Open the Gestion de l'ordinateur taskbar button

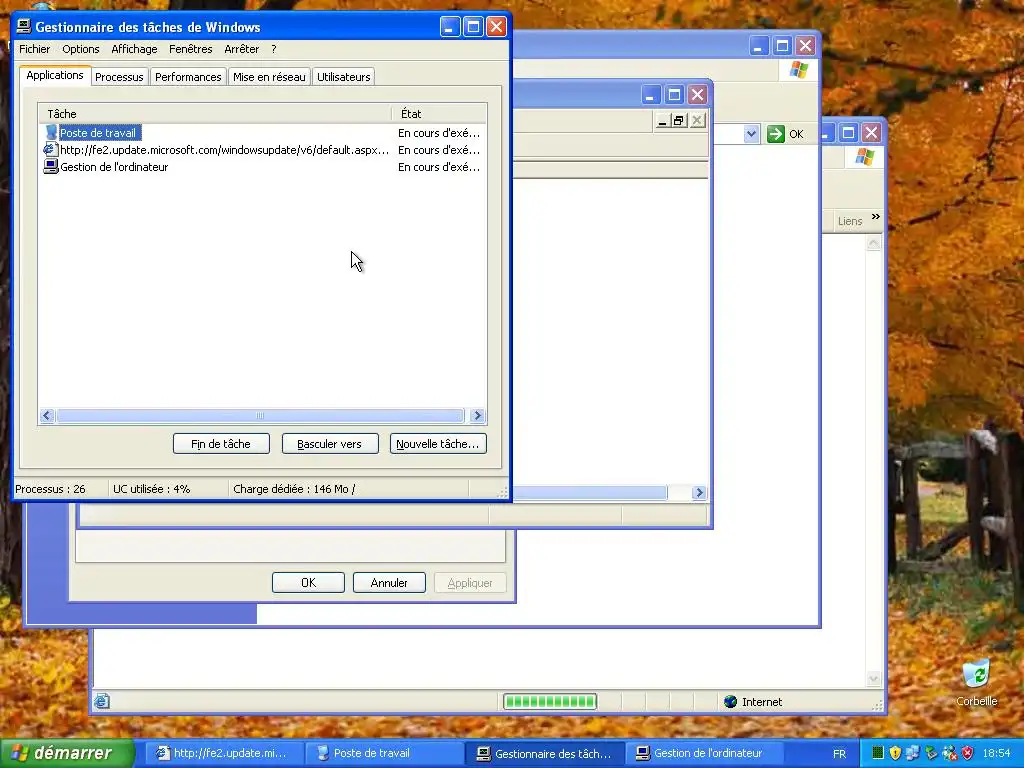(x=707, y=753)
